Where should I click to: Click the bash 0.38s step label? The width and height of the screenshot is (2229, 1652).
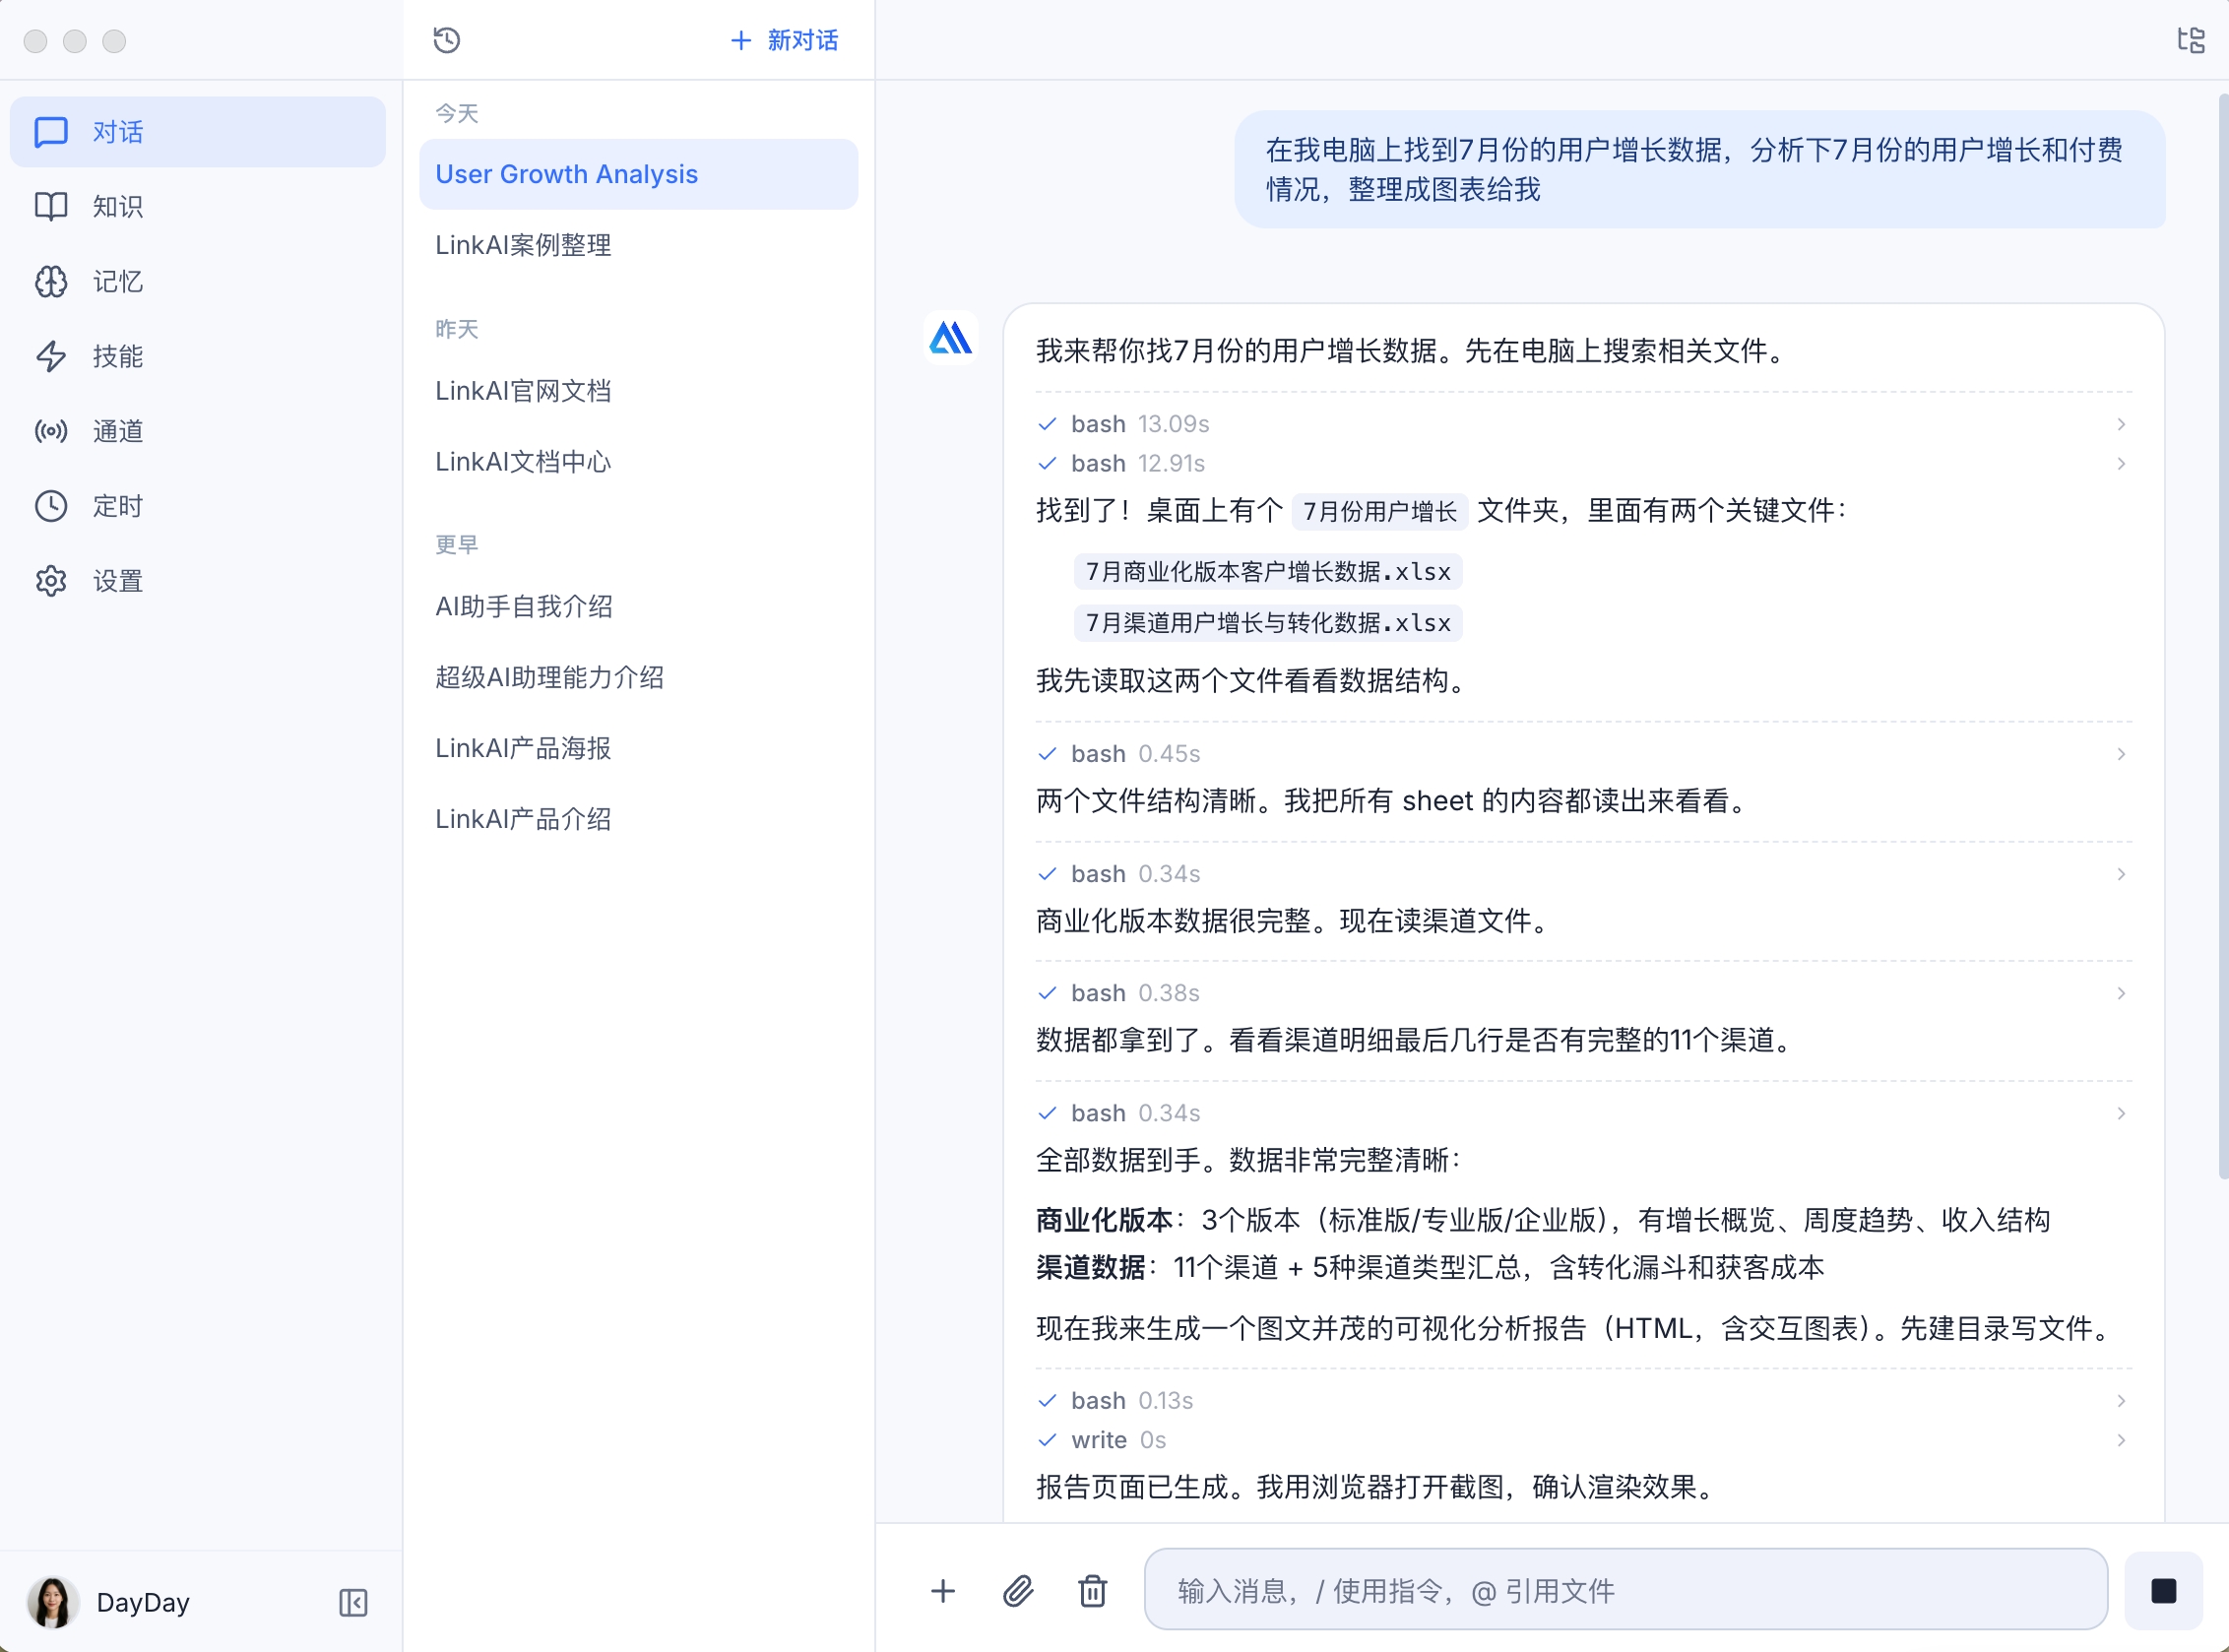click(1135, 993)
